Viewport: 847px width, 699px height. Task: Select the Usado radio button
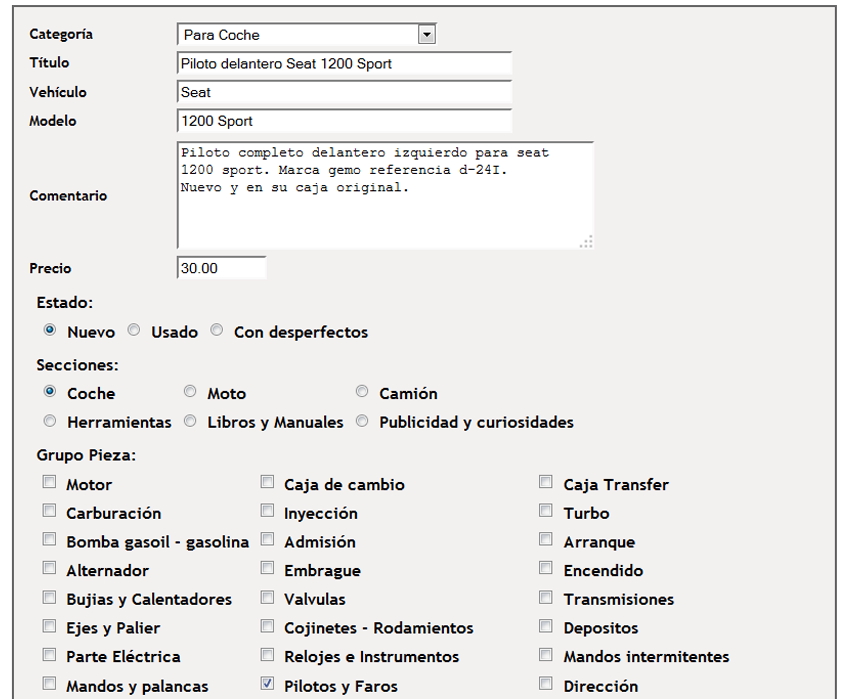pyautogui.click(x=133, y=331)
